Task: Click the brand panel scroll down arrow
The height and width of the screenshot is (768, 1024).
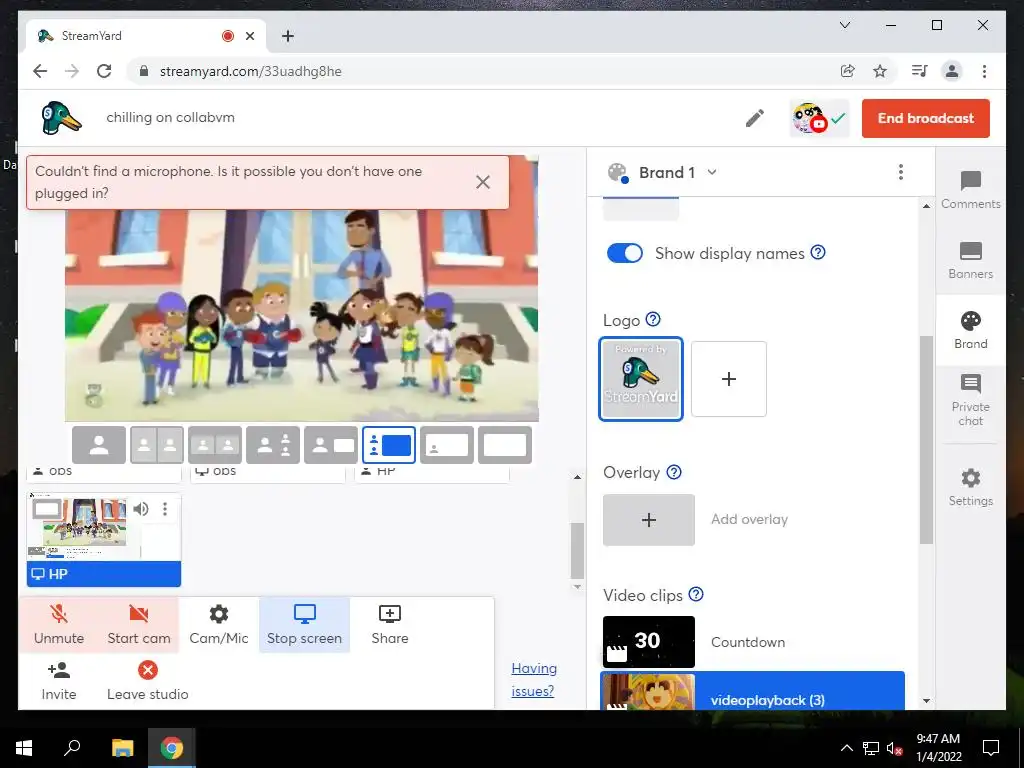Action: 926,701
